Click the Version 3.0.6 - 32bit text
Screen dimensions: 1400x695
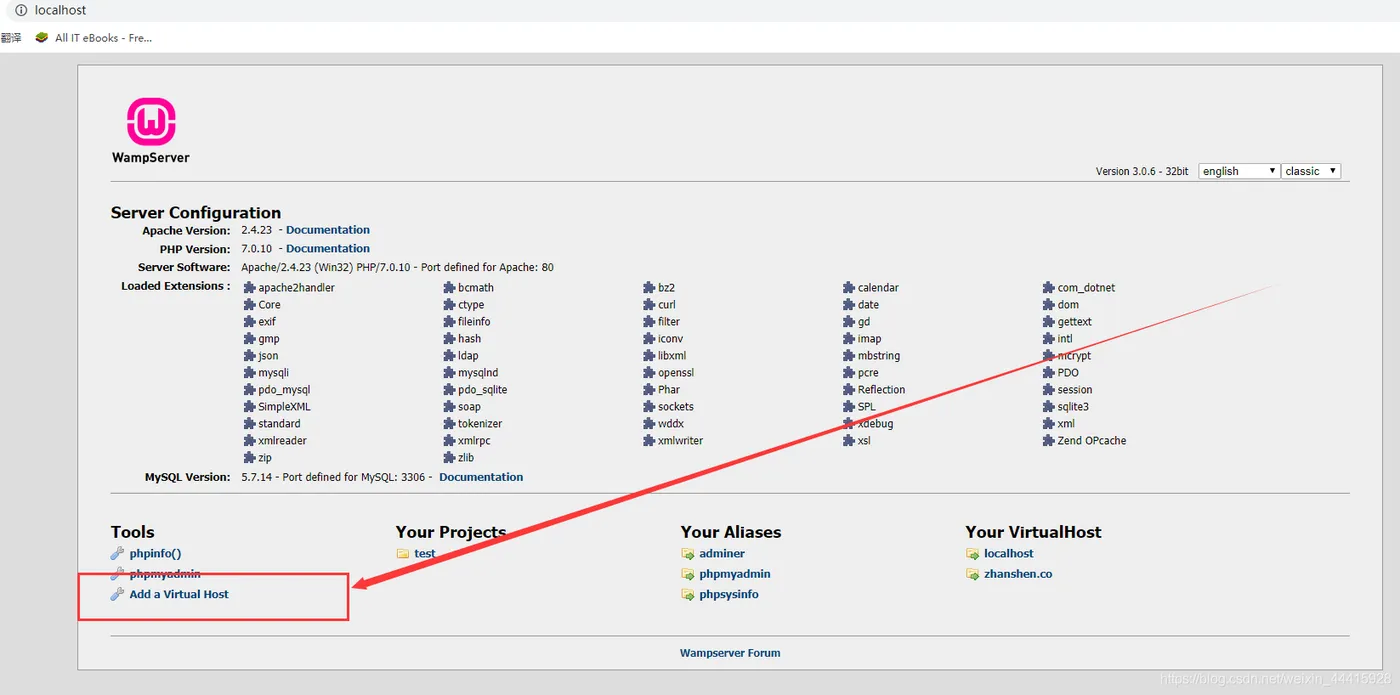(1142, 171)
